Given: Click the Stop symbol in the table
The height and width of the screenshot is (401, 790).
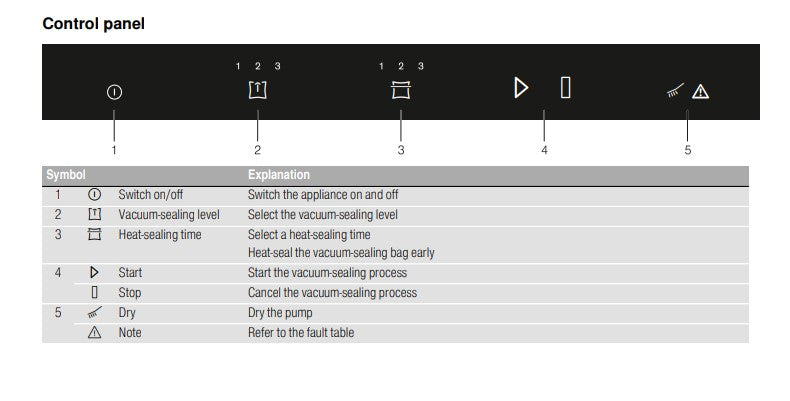Looking at the screenshot, I should [x=95, y=293].
